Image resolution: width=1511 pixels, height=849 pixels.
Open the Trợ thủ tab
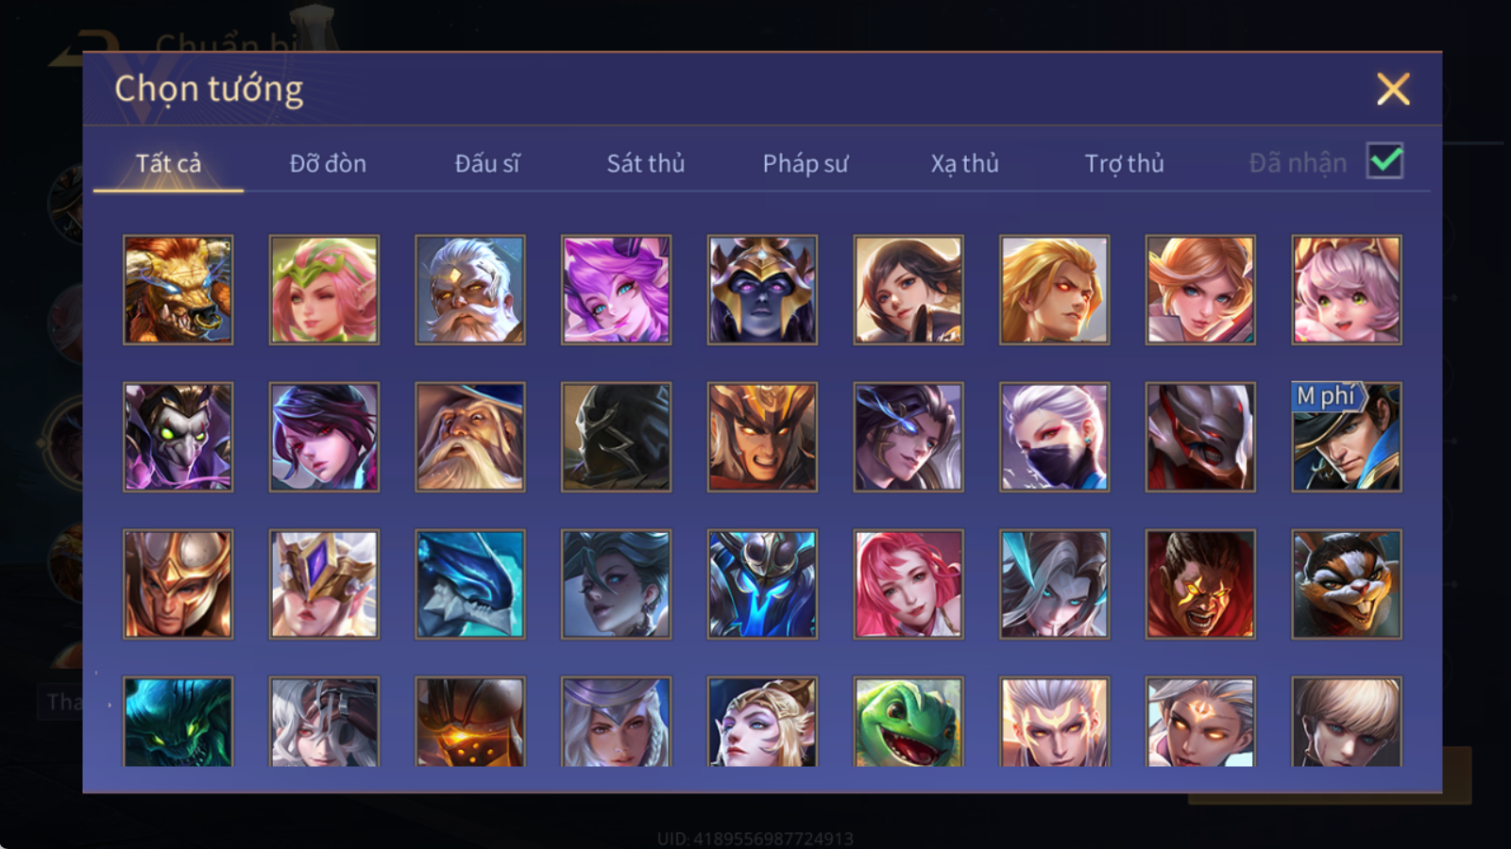click(x=1124, y=163)
